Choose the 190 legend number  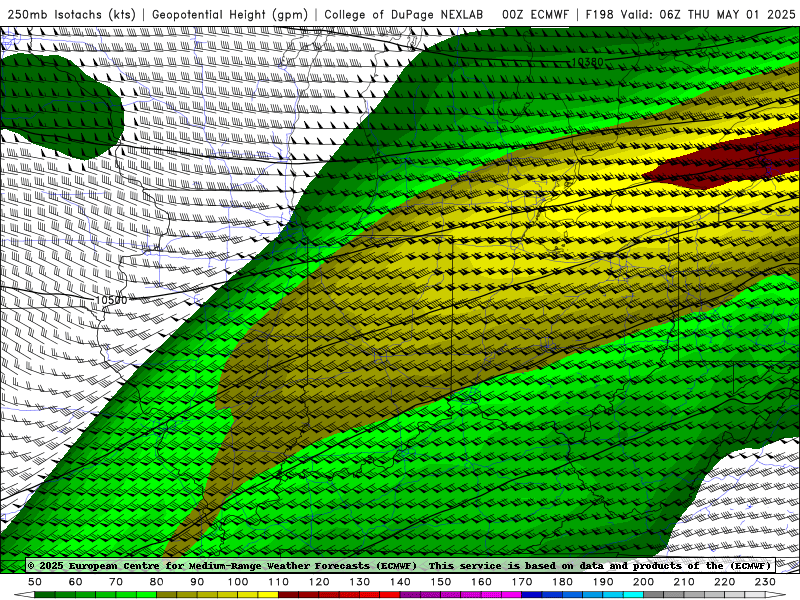tap(603, 582)
